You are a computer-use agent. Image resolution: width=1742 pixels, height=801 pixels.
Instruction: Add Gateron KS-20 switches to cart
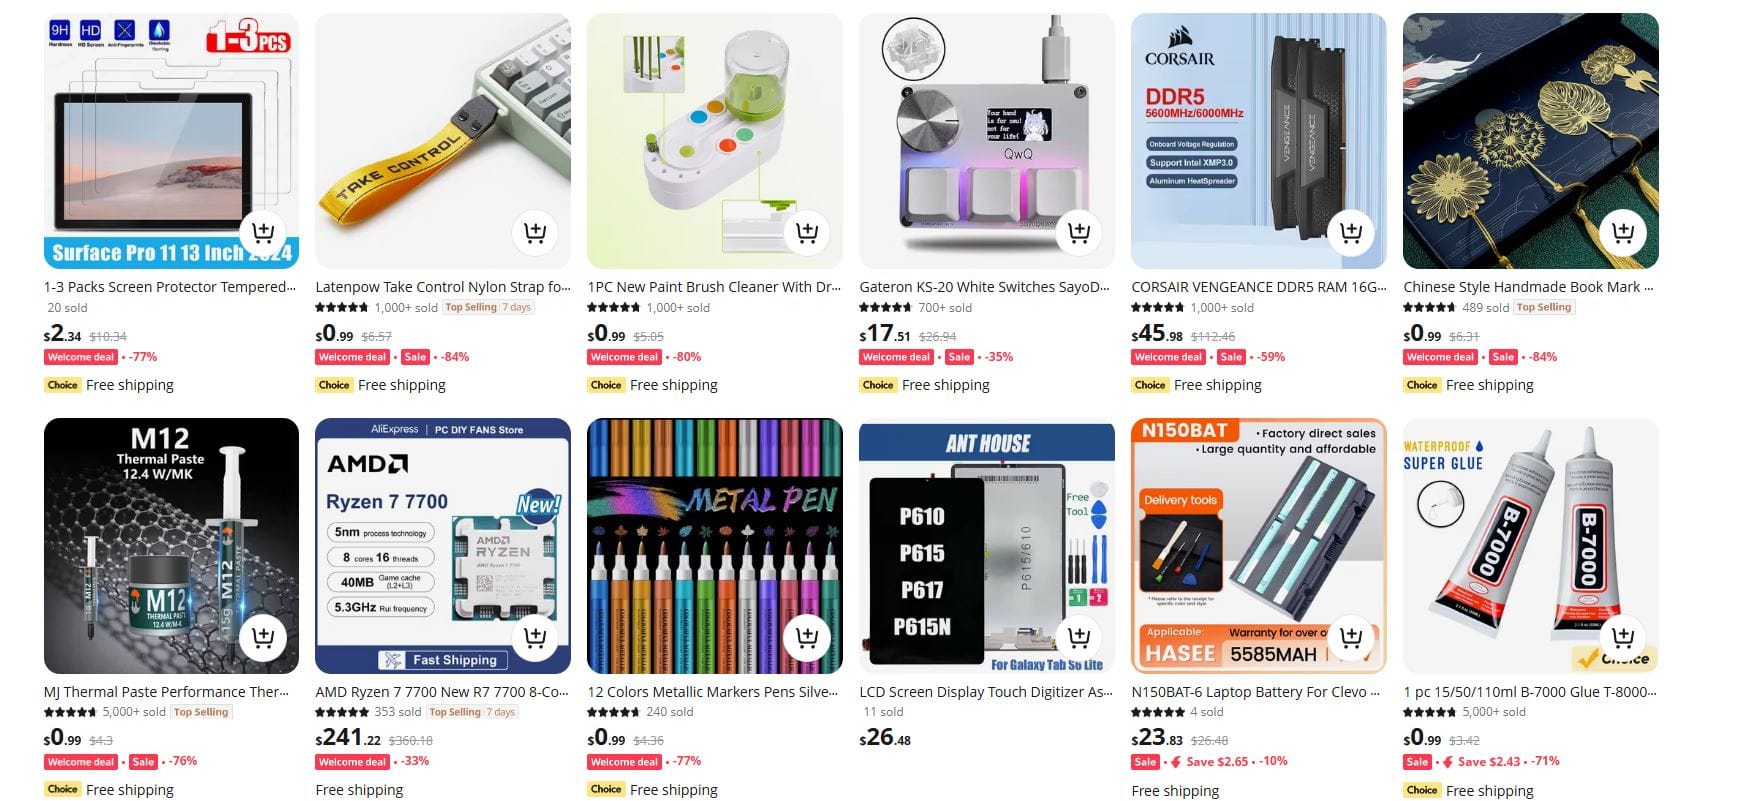1079,233
